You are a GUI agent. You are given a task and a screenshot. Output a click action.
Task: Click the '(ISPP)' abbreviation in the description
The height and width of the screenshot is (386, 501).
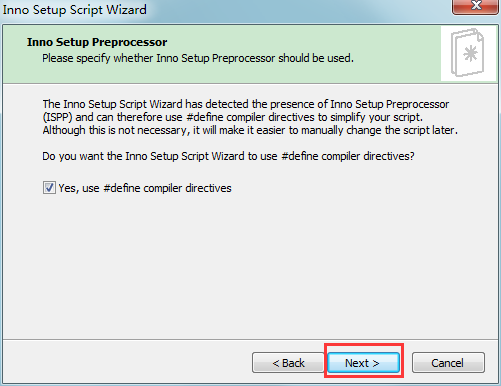tap(58, 117)
